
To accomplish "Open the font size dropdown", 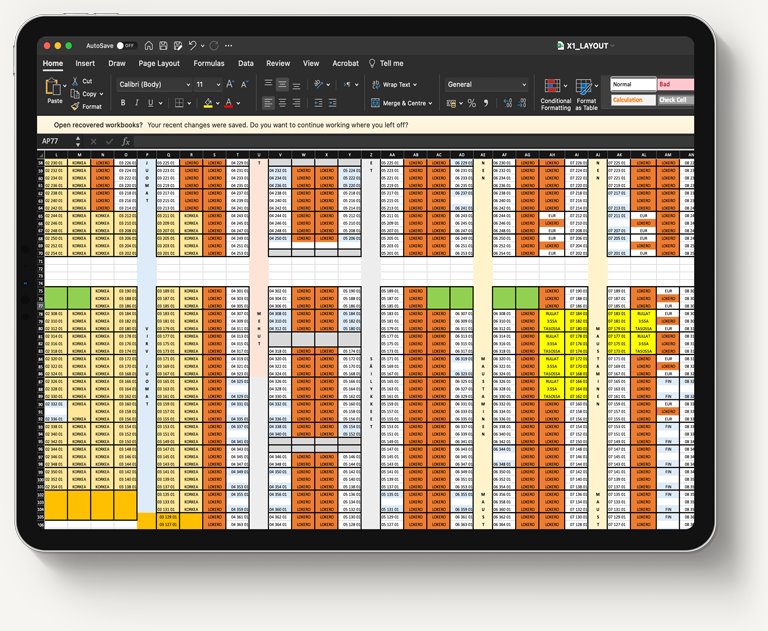I will (x=218, y=84).
